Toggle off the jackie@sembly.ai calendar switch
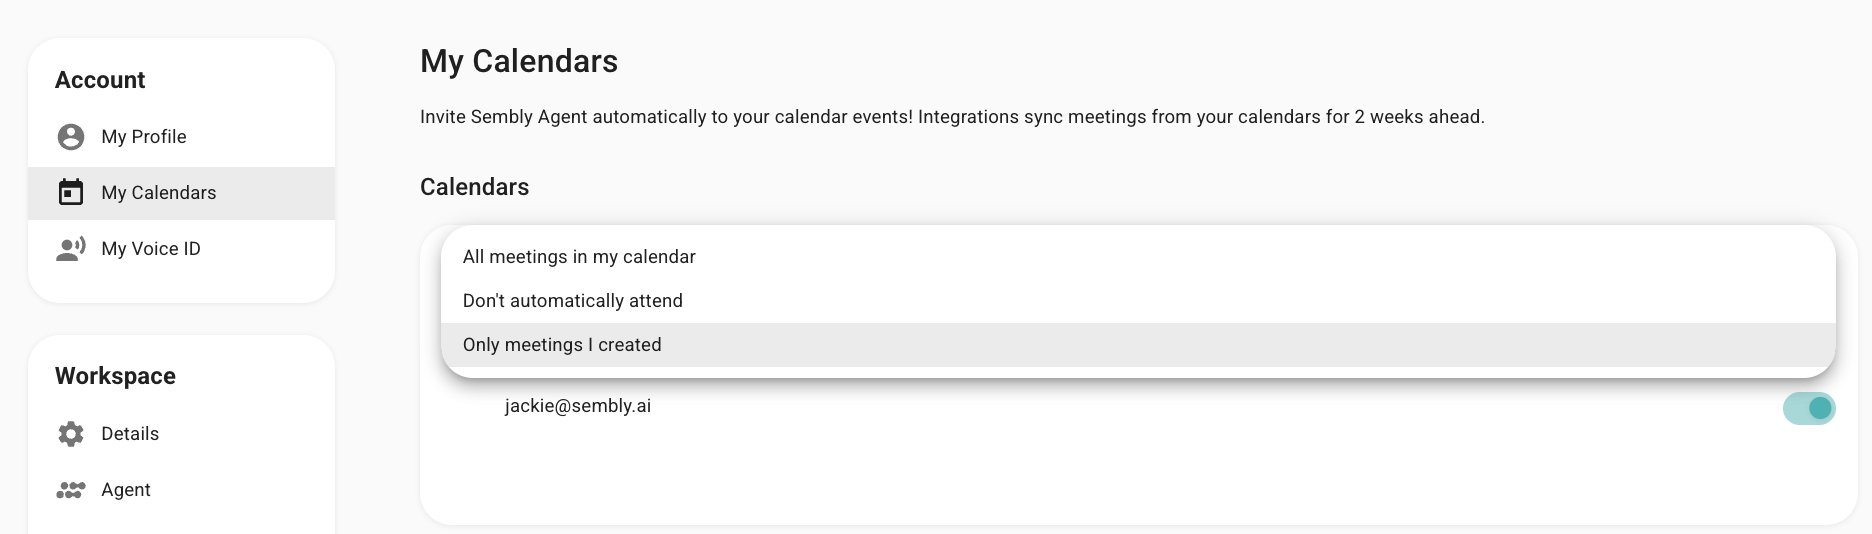 (1808, 408)
